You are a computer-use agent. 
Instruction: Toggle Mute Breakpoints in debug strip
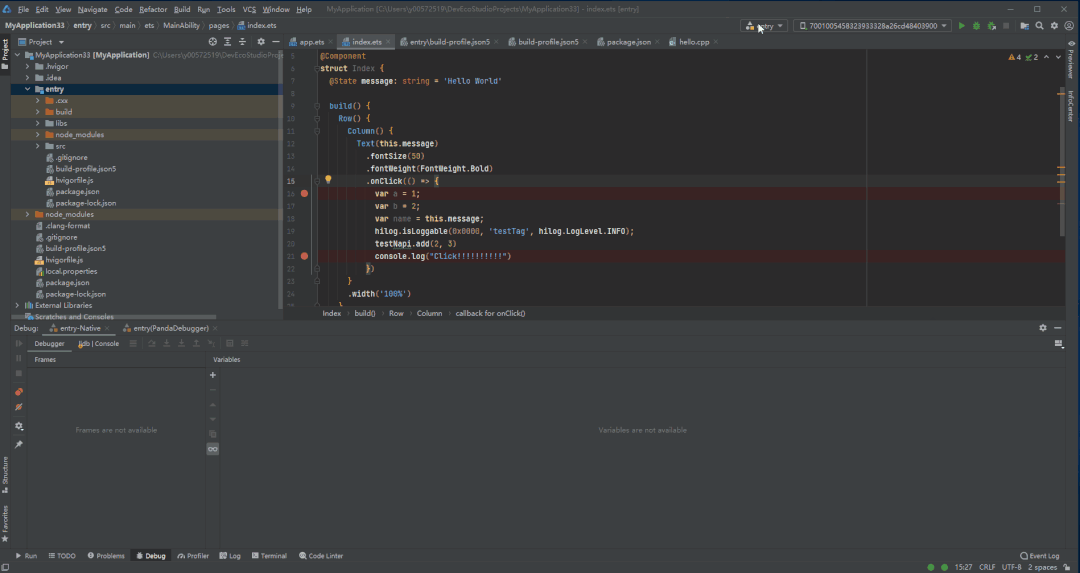pyautogui.click(x=19, y=408)
